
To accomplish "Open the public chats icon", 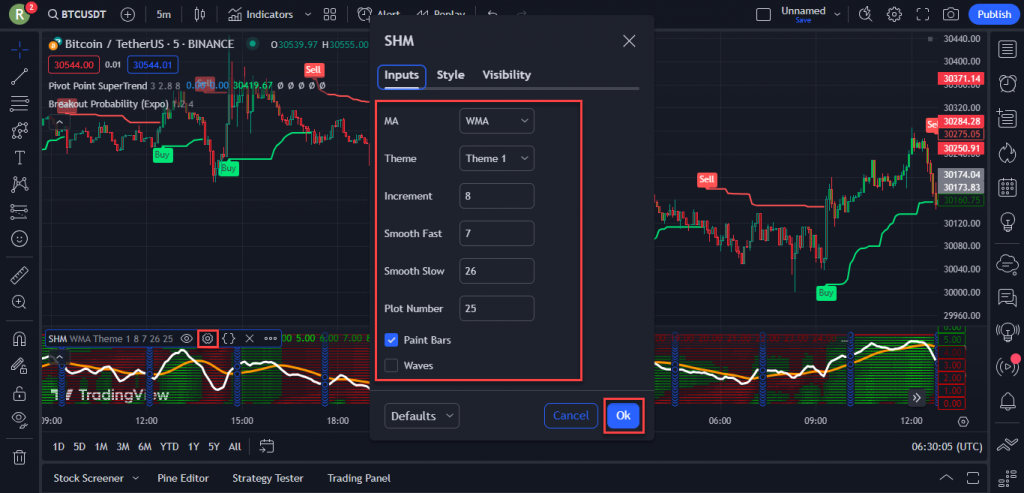I will (1007, 298).
